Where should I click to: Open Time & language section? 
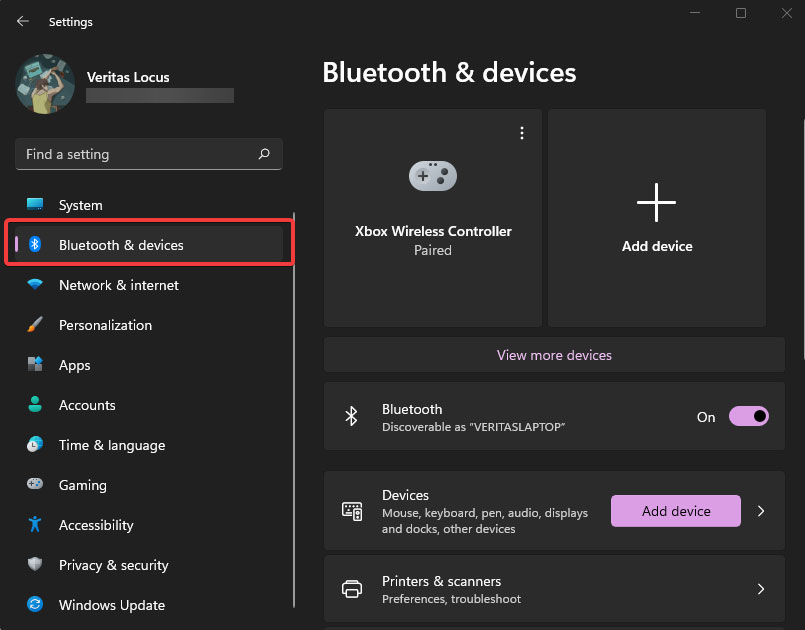click(x=111, y=445)
